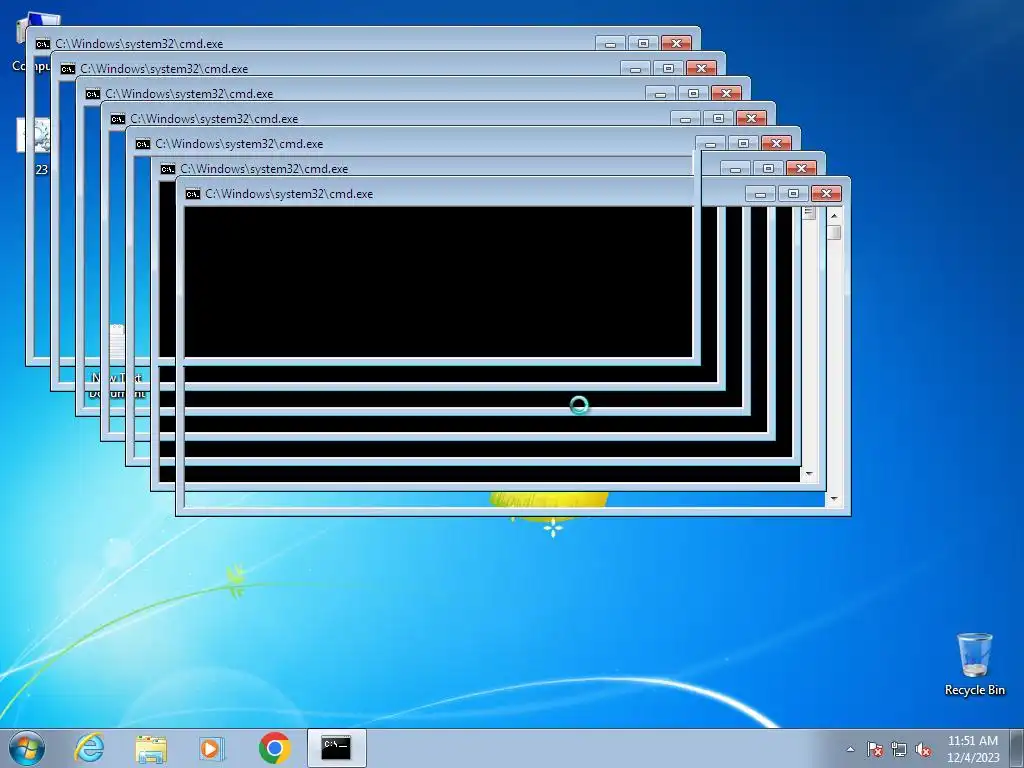
Task: Launch Windows Media Player from the taskbar
Action: click(212, 748)
